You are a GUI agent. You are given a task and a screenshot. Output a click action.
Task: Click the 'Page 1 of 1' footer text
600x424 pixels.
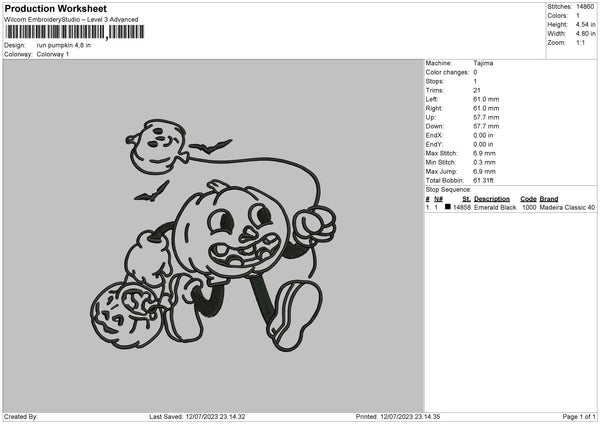(x=579, y=417)
